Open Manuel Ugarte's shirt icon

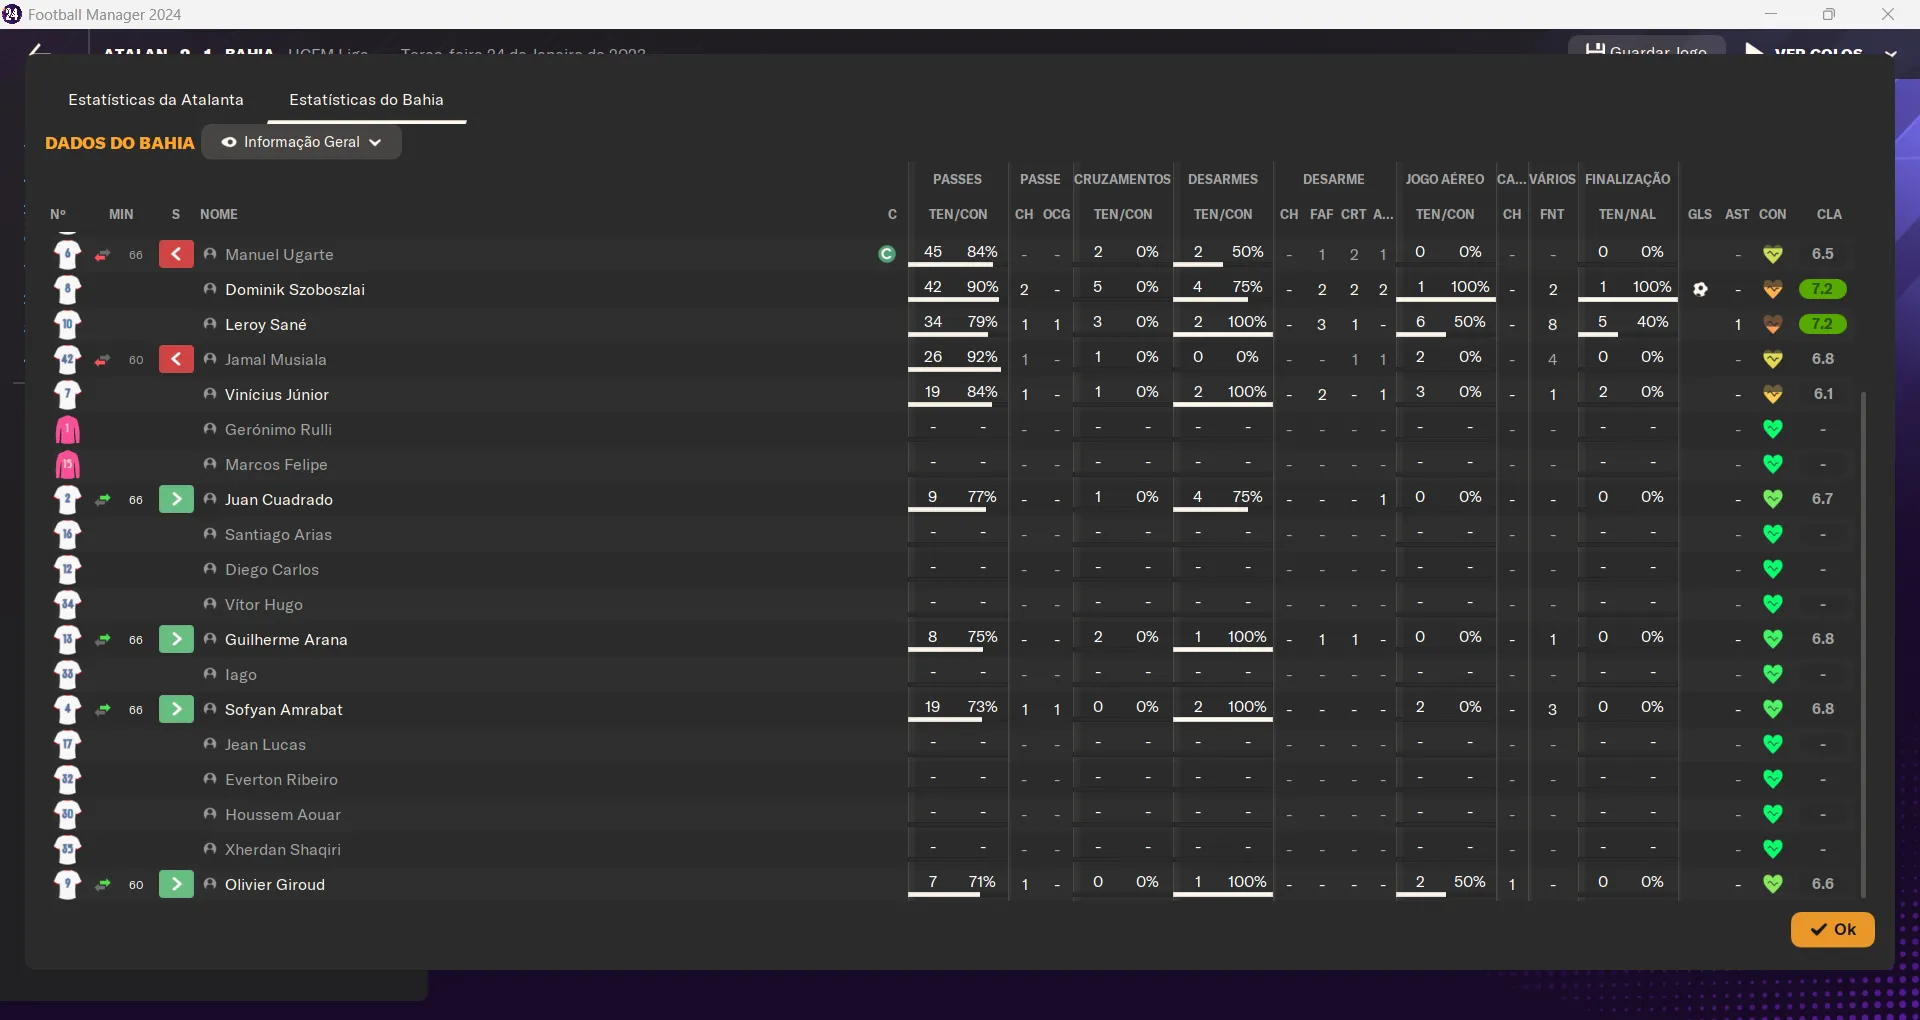point(67,254)
